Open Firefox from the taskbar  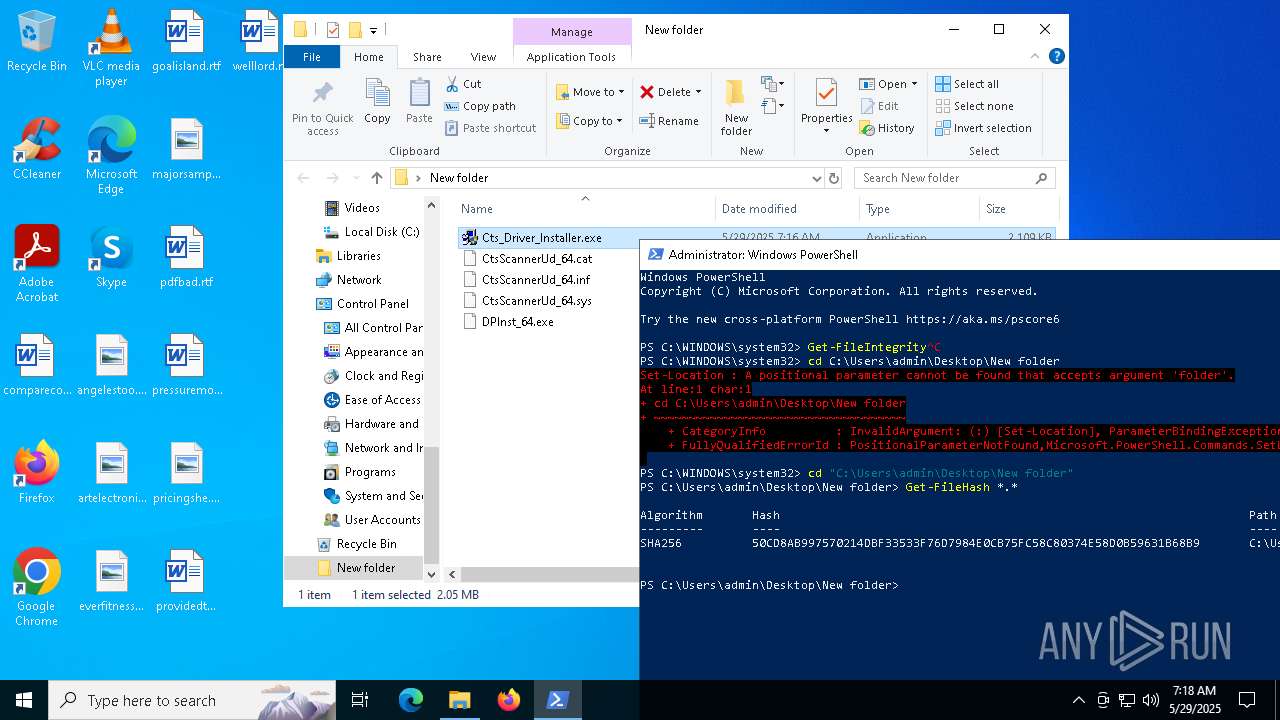509,700
